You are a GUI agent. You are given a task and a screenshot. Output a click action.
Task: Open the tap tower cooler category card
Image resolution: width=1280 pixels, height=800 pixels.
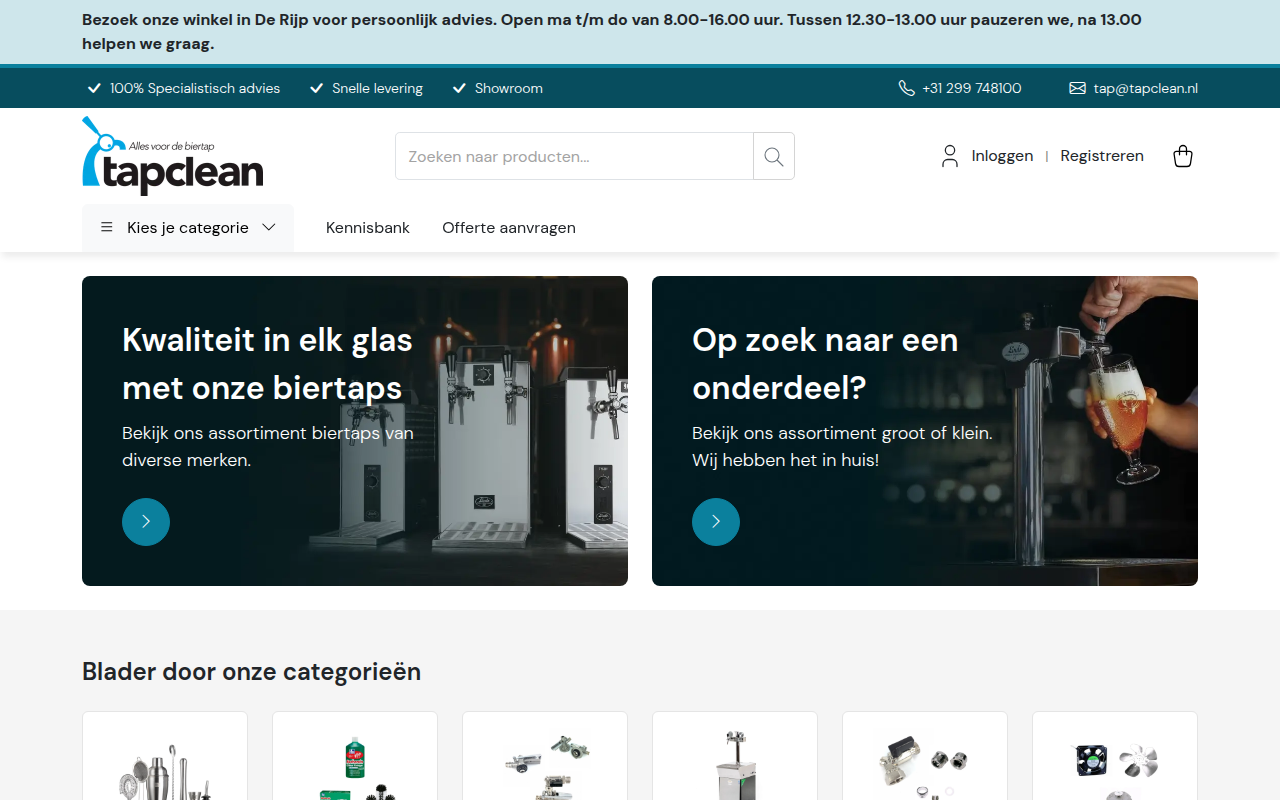[735, 756]
